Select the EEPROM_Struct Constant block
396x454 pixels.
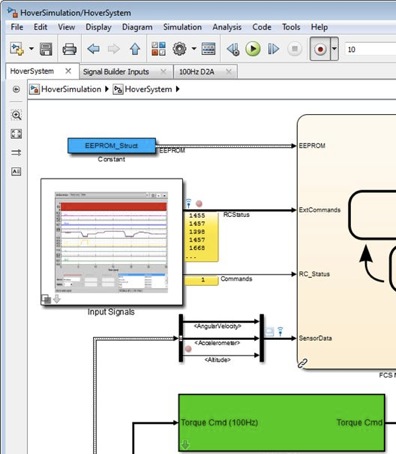point(112,146)
